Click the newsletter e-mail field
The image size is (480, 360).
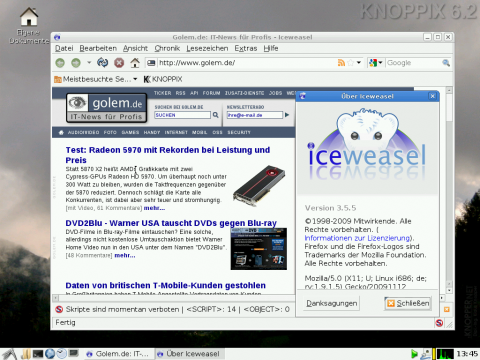255,115
